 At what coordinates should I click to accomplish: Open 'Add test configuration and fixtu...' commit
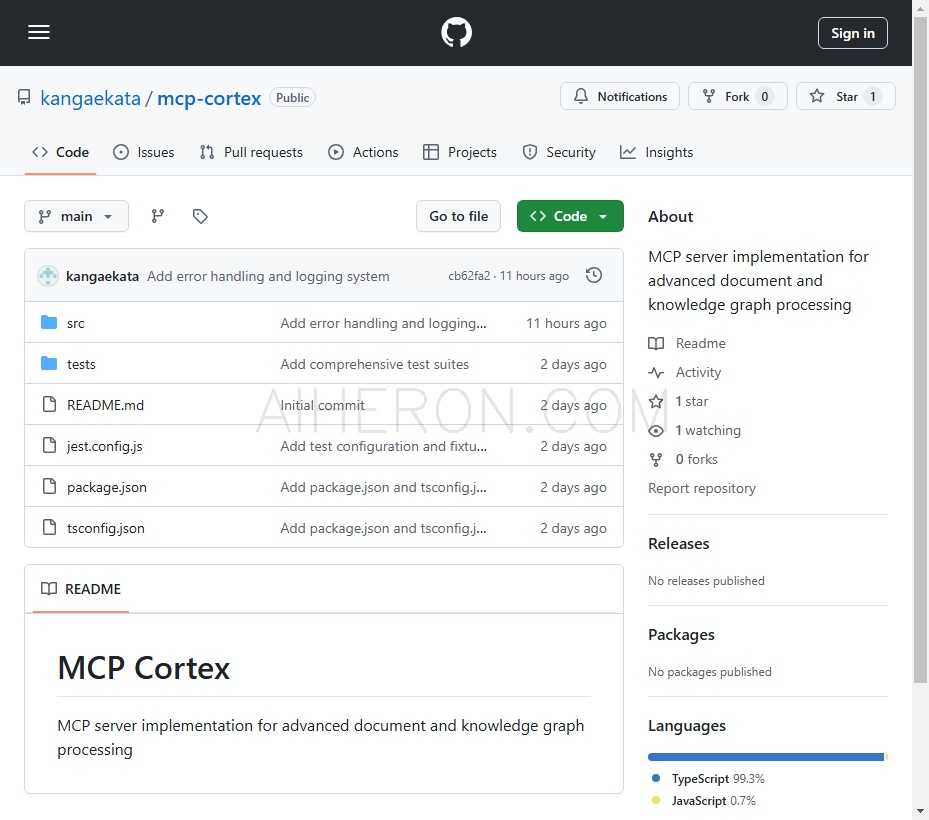[x=383, y=446]
